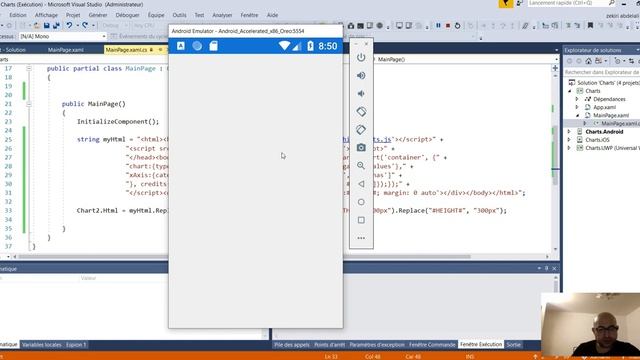The image size is (640, 360).
Task: Collapse the MainPage class code region
Action: click(29, 68)
